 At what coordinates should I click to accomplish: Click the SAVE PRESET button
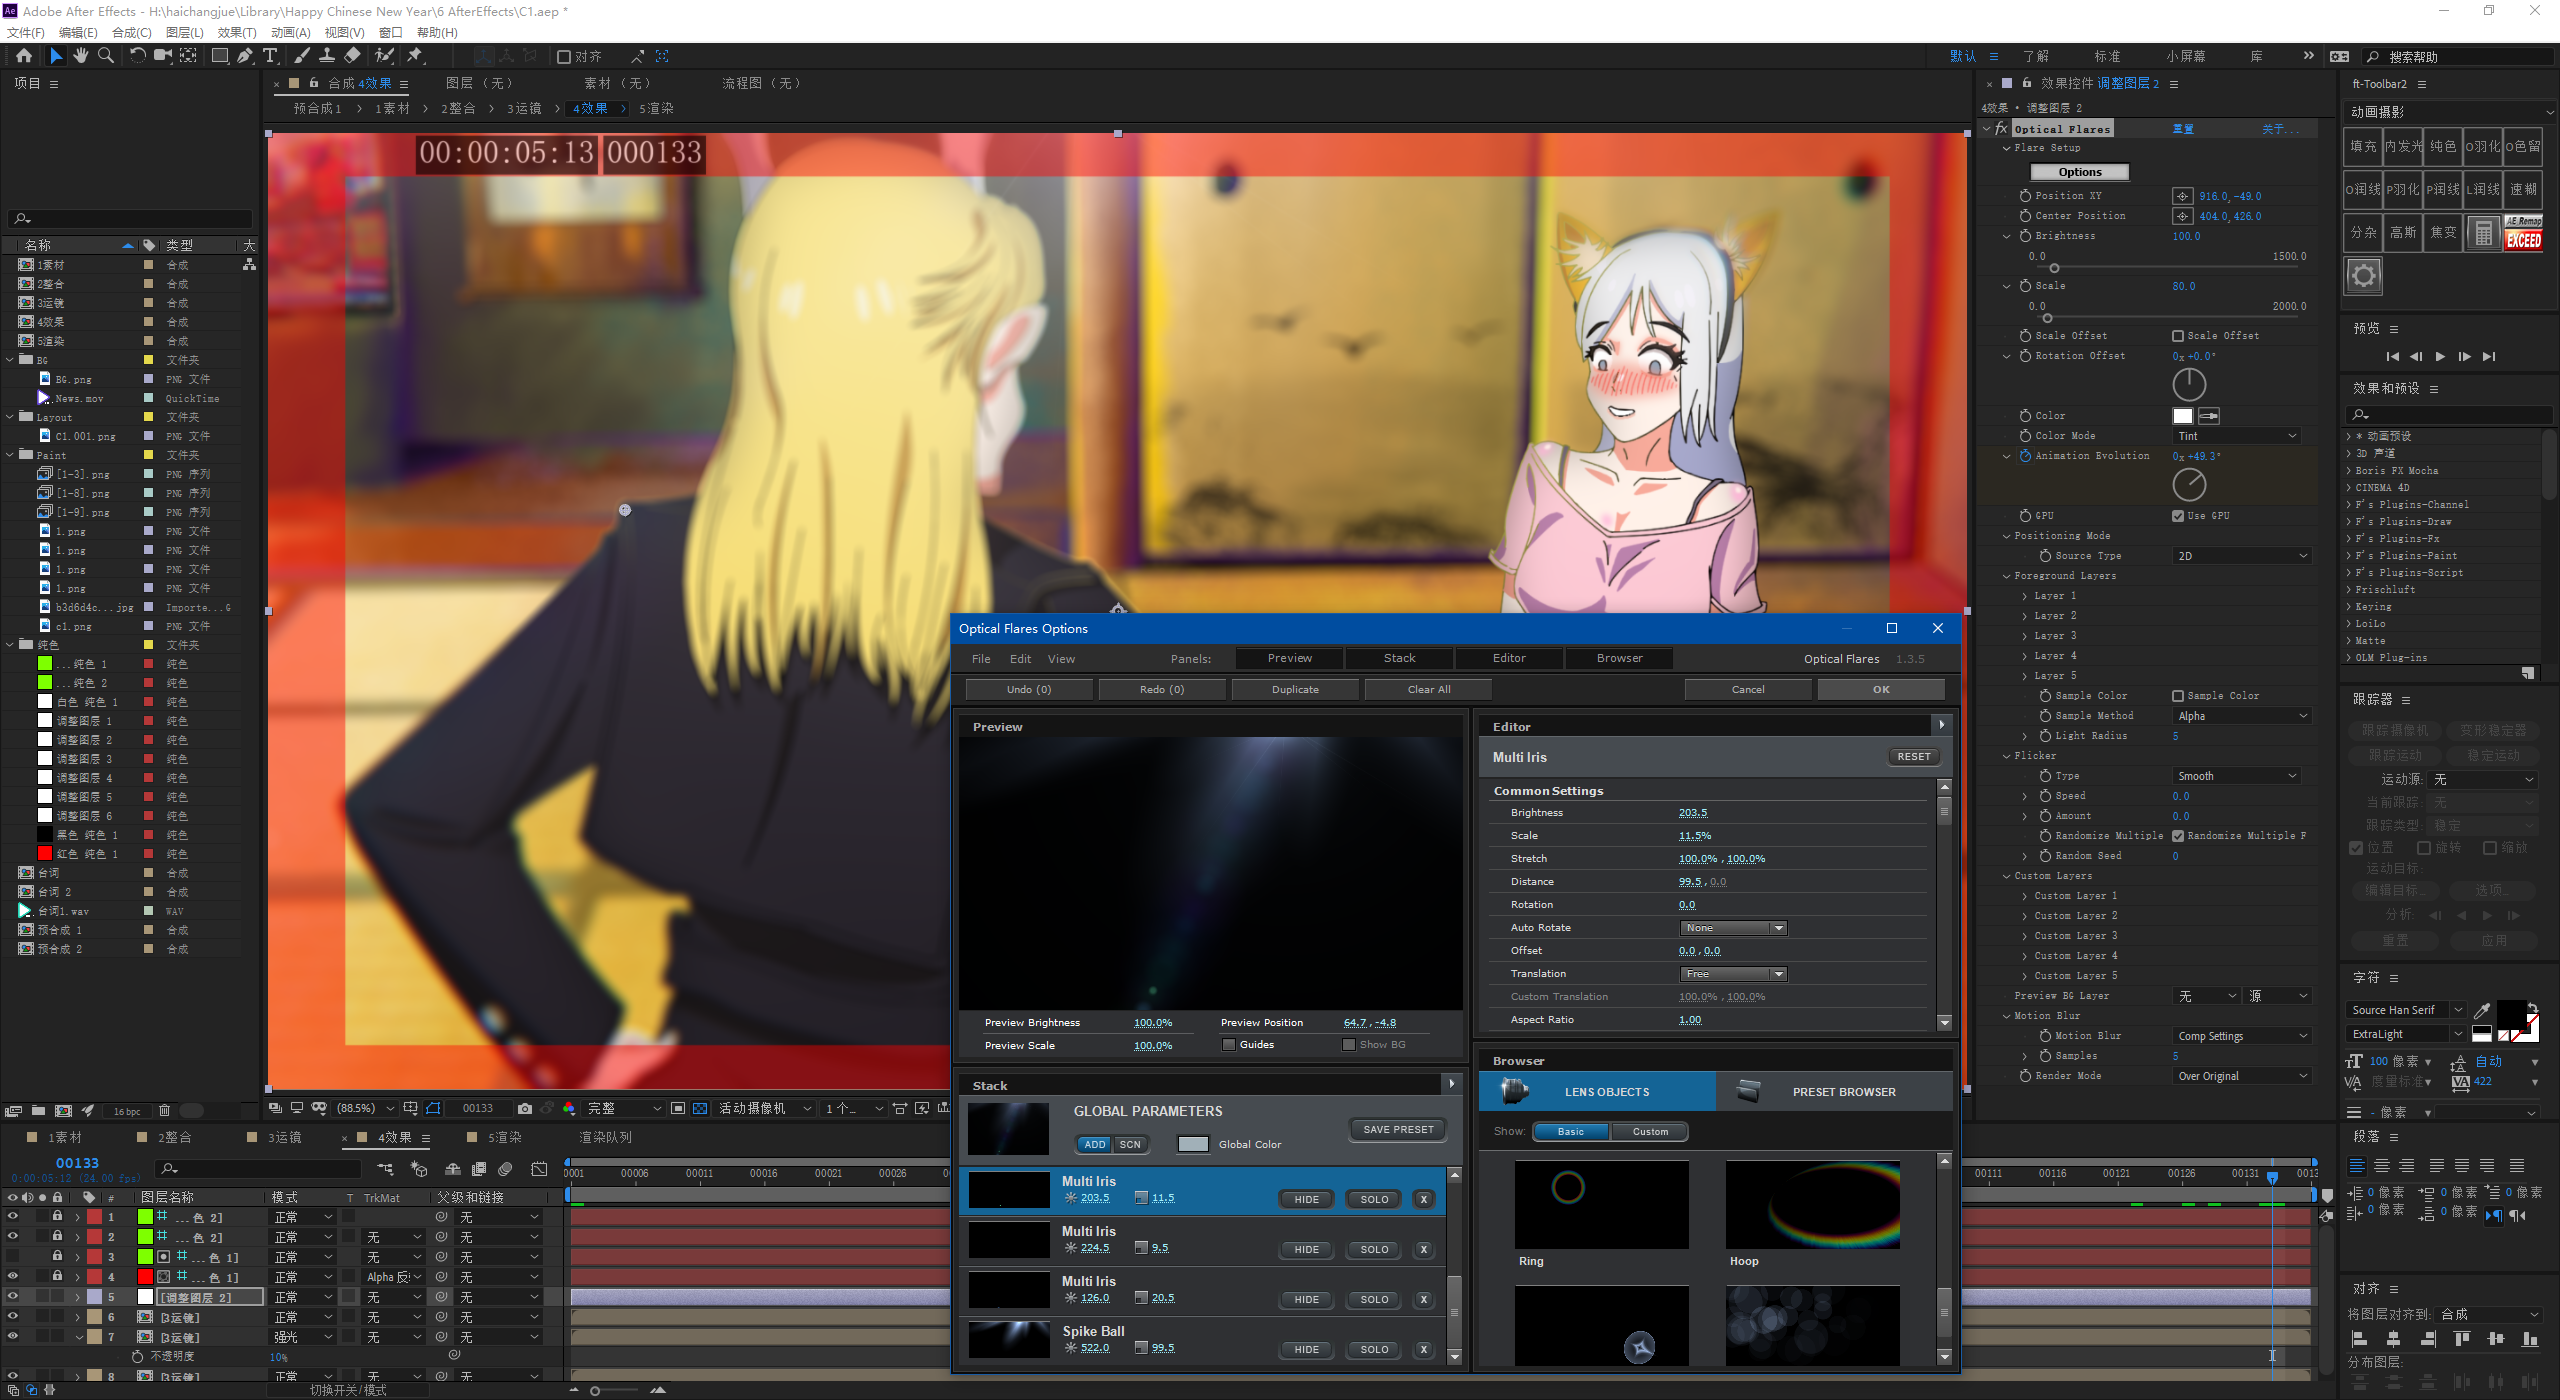point(1398,1130)
